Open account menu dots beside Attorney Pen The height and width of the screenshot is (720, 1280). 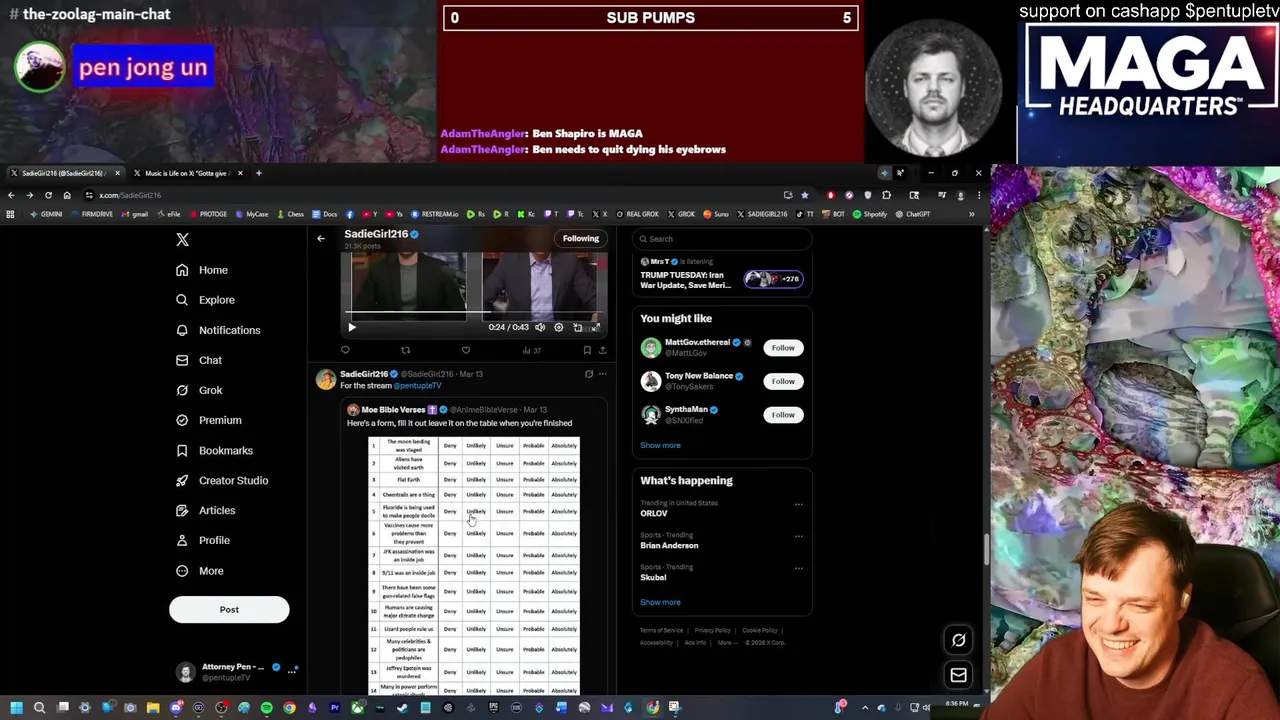292,672
